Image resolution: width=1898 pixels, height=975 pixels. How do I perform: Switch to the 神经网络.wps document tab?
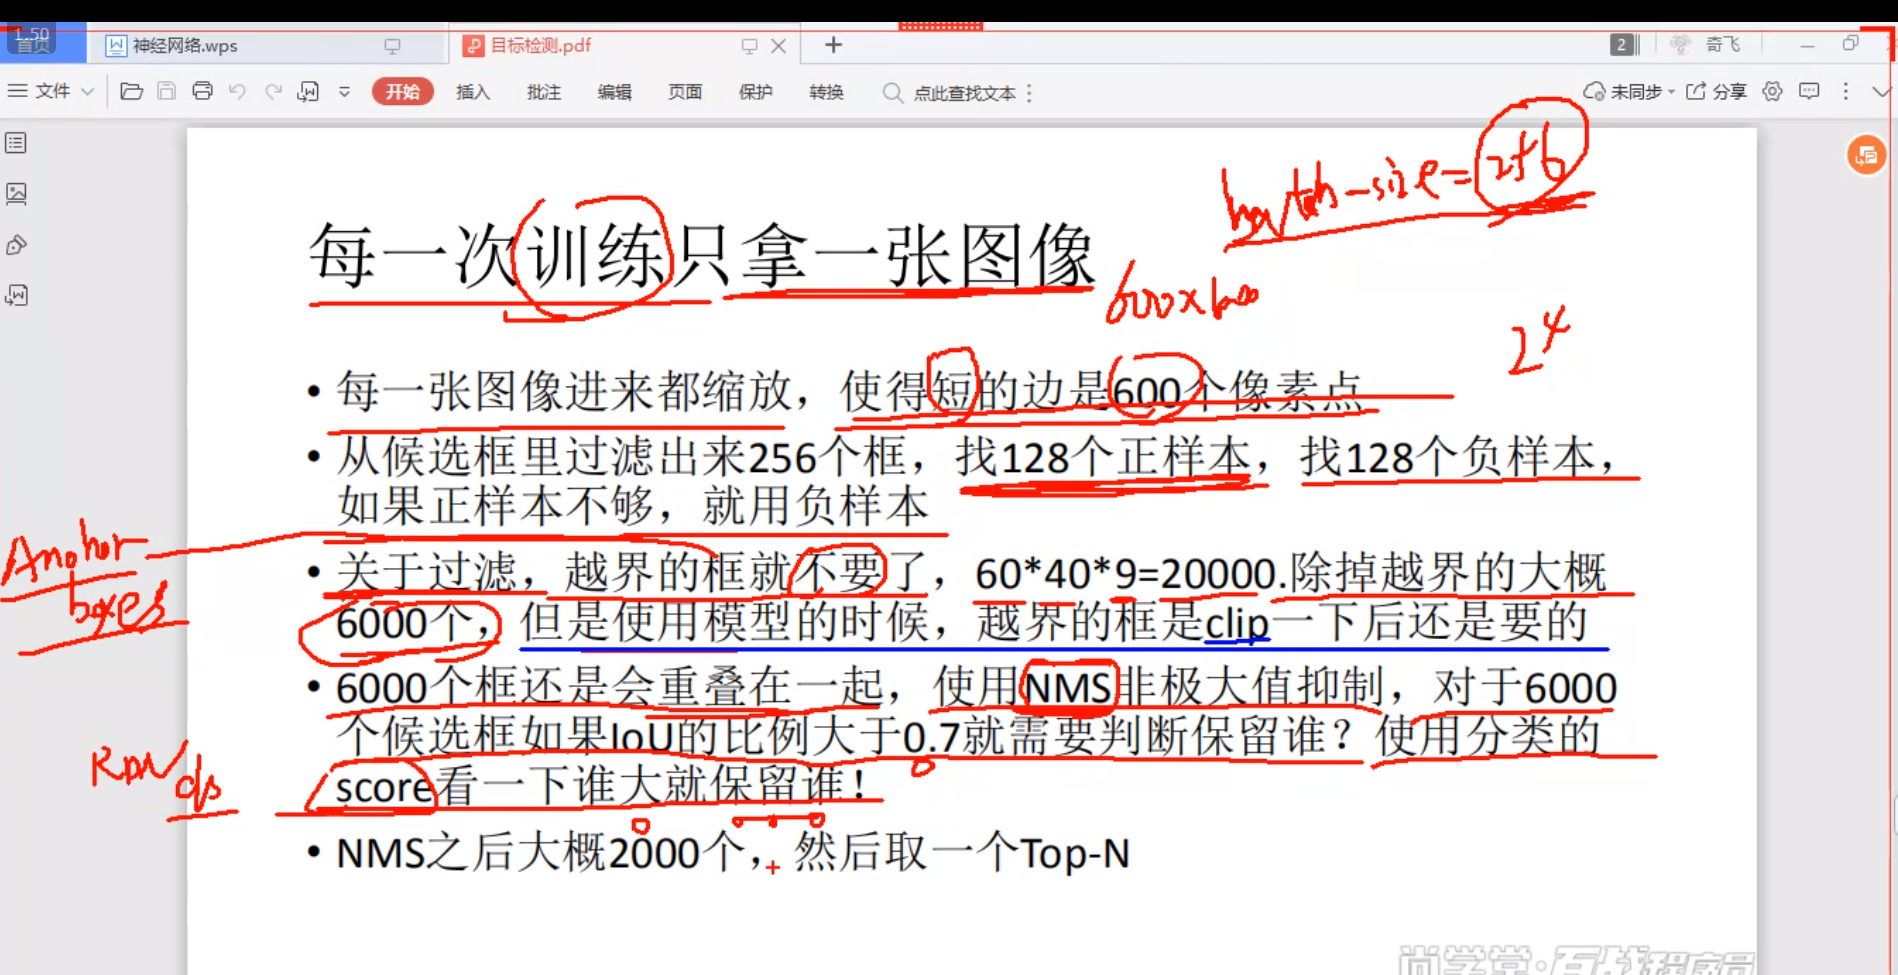(x=185, y=46)
